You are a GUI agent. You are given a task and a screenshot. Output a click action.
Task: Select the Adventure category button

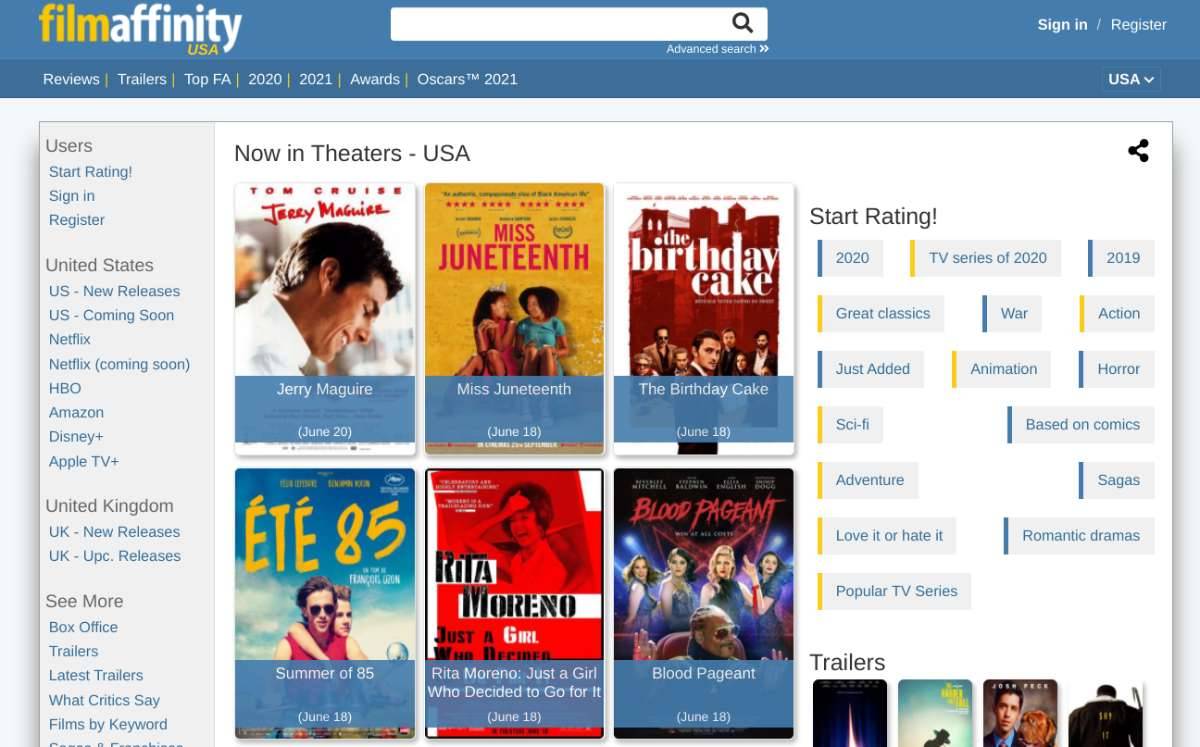869,480
